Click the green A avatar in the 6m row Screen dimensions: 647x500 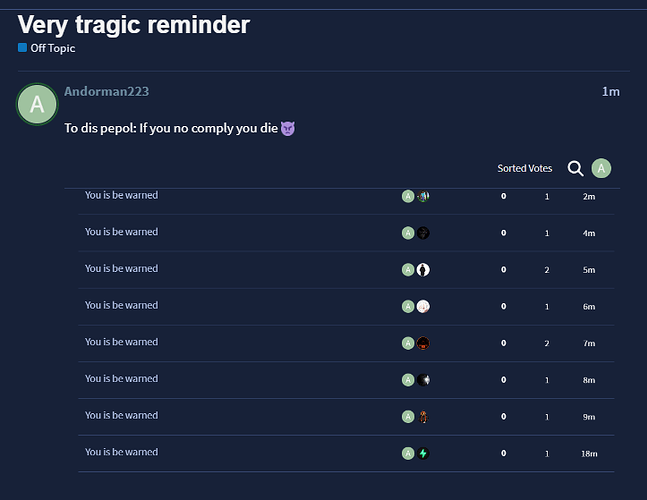click(x=408, y=307)
